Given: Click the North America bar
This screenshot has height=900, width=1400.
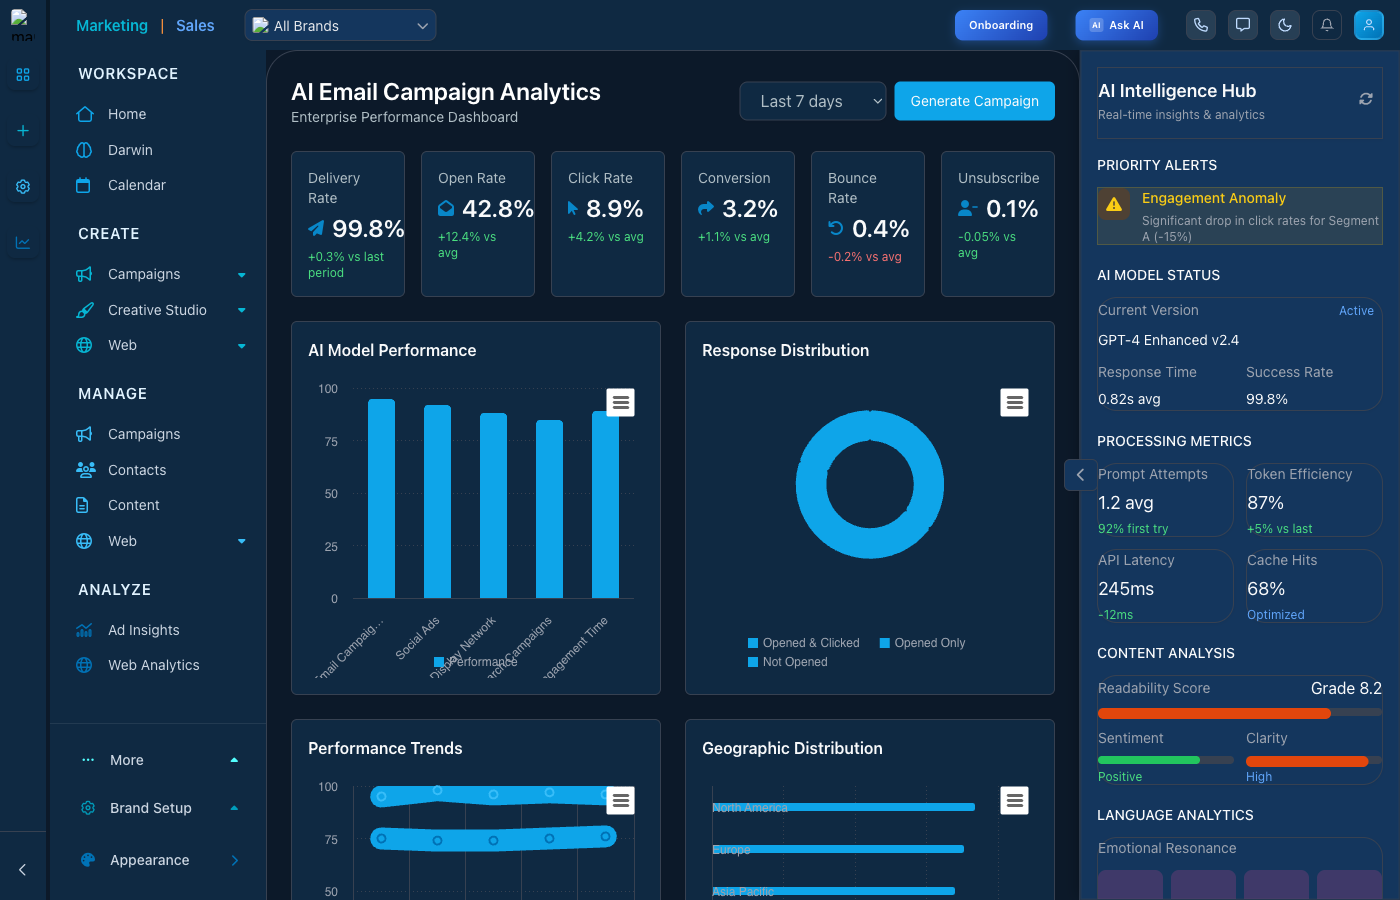Looking at the screenshot, I should pos(844,807).
